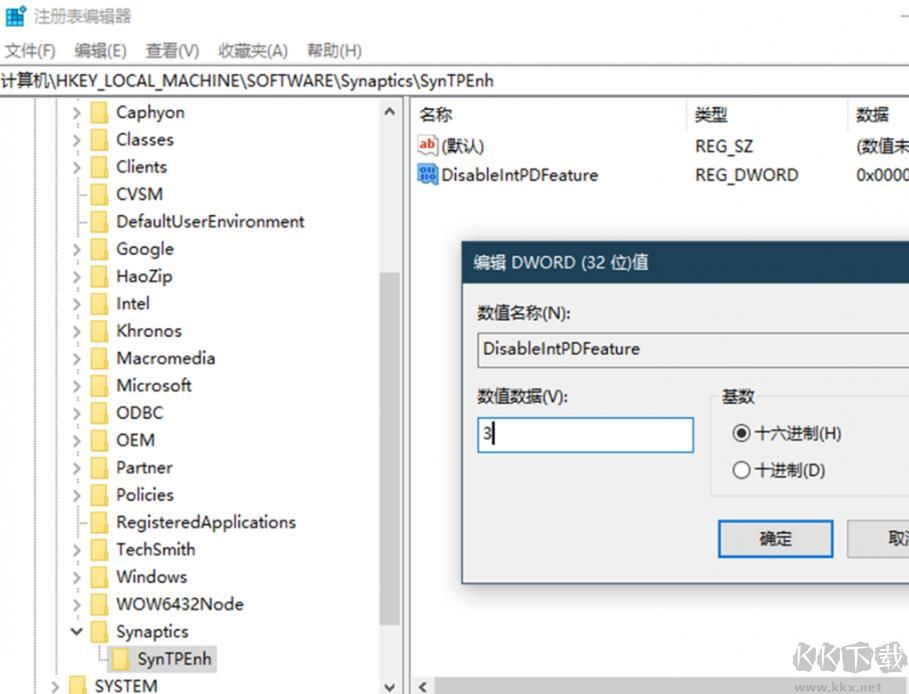Click the Microsoft folder icon
The height and width of the screenshot is (694, 909).
tap(98, 385)
